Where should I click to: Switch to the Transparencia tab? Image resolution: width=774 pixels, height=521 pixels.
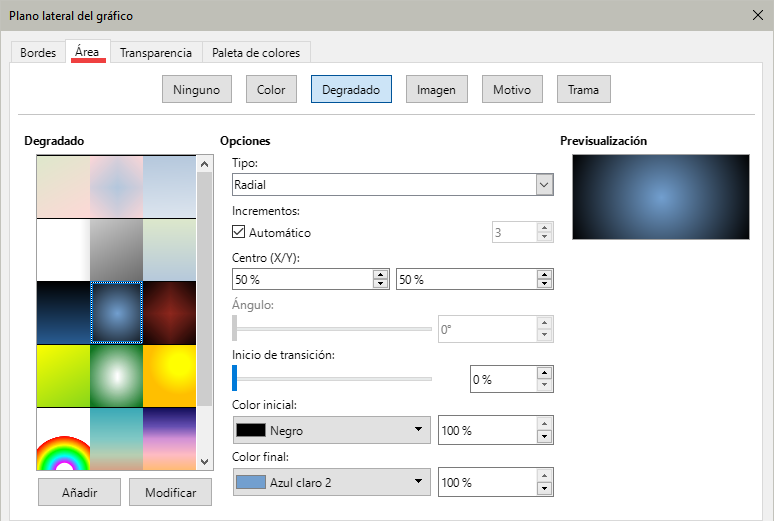click(x=155, y=53)
